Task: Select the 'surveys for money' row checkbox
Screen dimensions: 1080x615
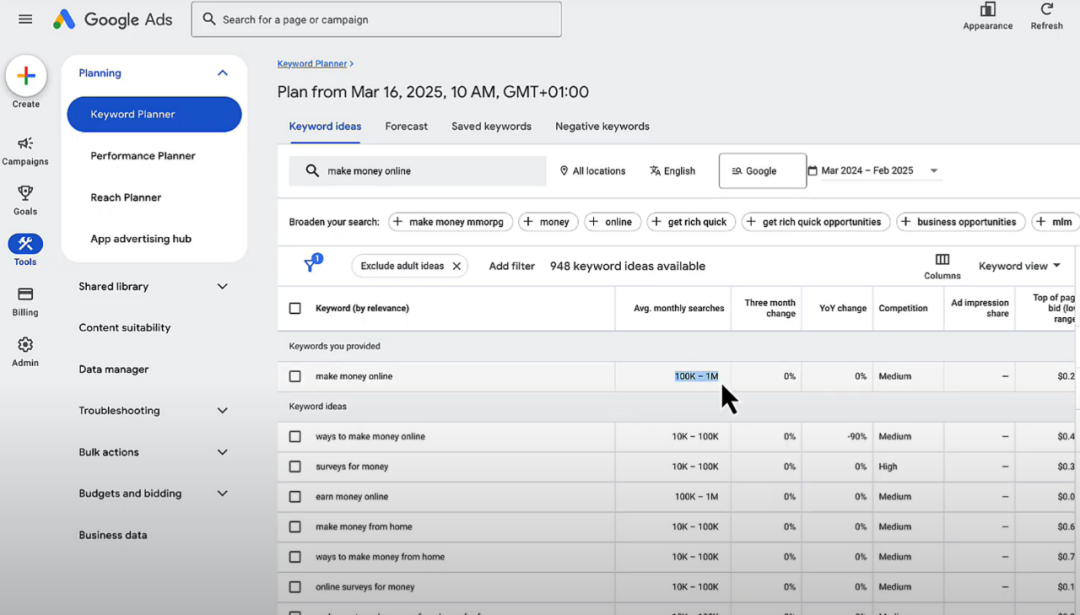Action: (295, 467)
